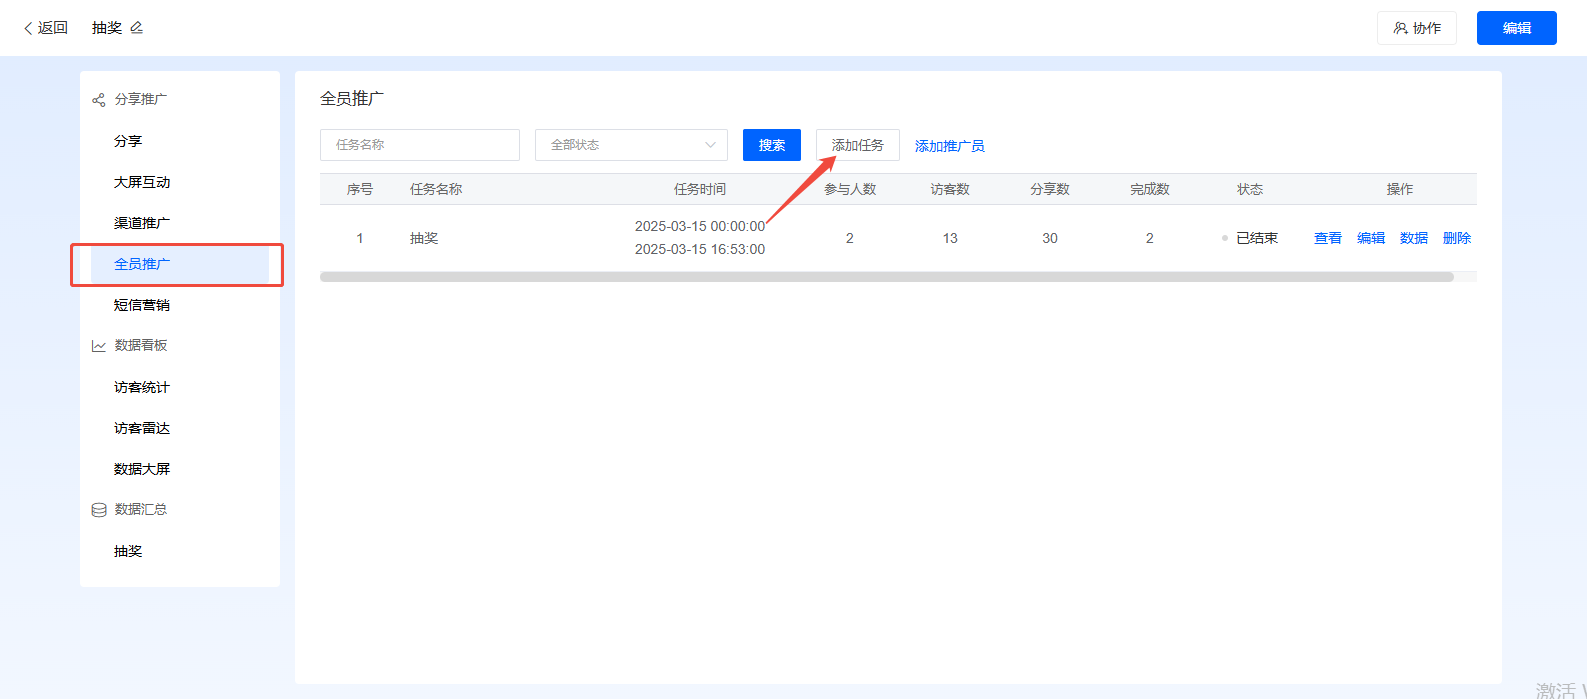The width and height of the screenshot is (1587, 699).
Task: Click the 分享数 value 30
Action: (x=1050, y=238)
